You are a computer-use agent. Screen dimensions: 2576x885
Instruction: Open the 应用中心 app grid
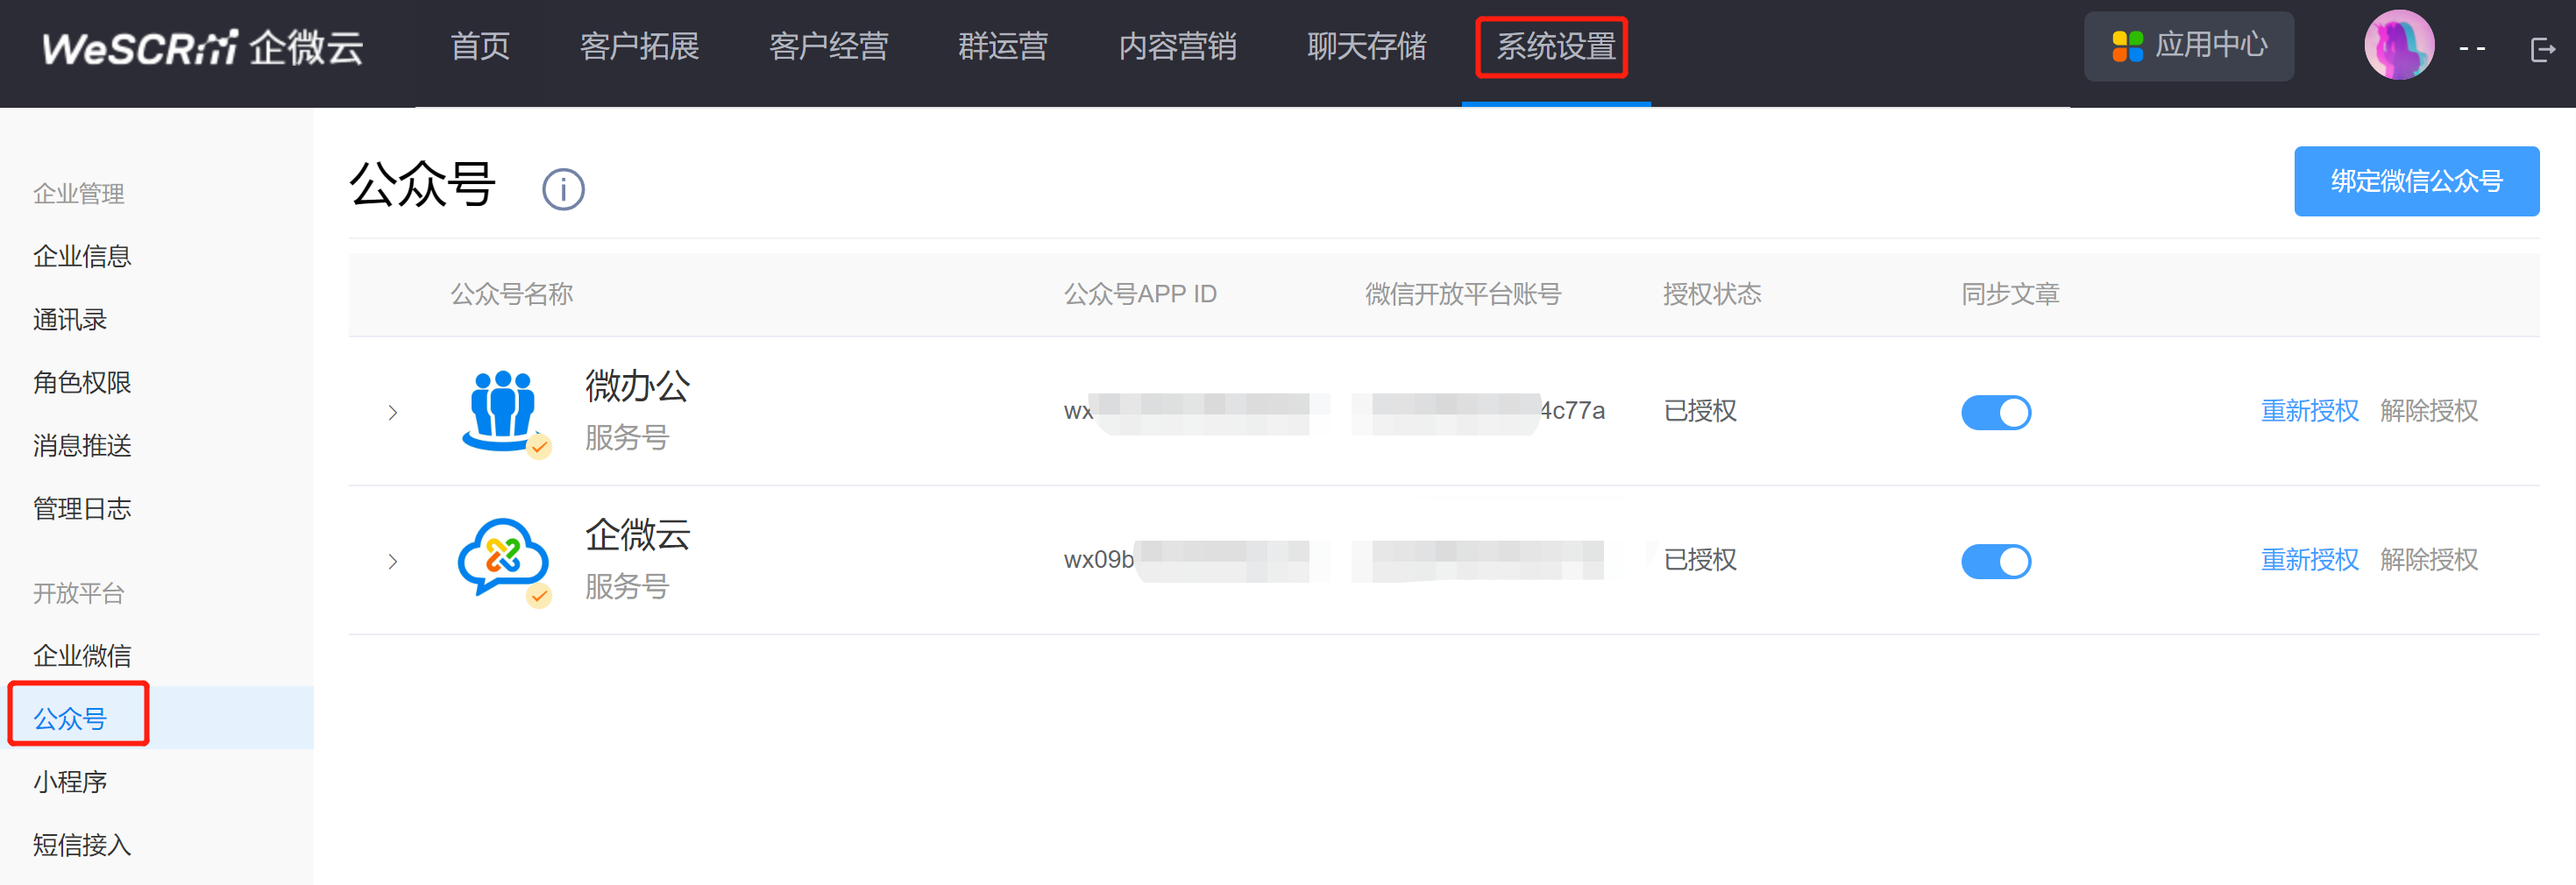click(x=2188, y=46)
